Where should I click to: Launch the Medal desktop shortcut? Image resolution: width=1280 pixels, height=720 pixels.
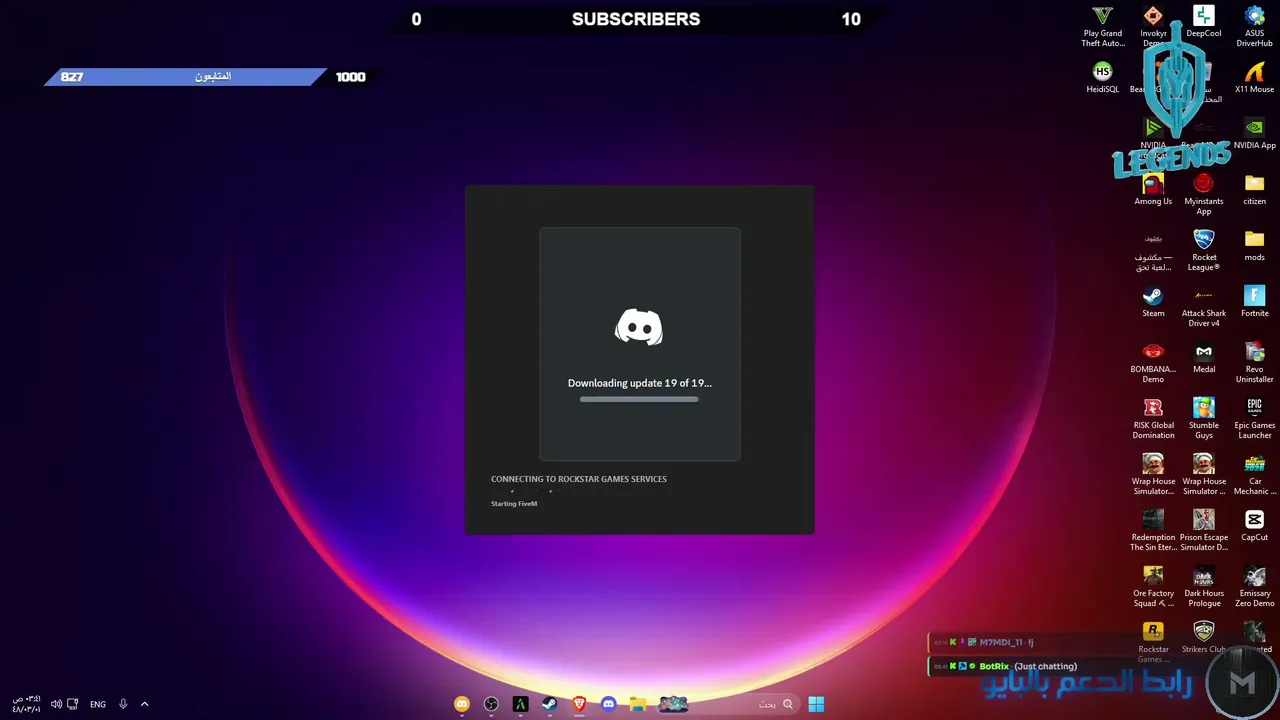pyautogui.click(x=1204, y=358)
